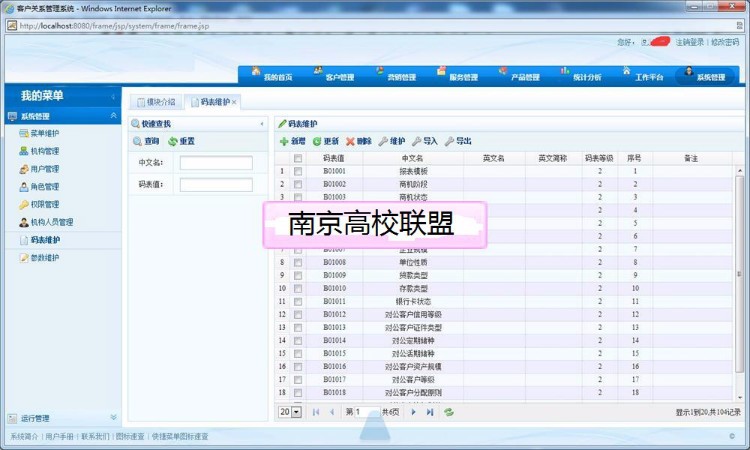Click the 导入 import toolbar button
The height and width of the screenshot is (450, 750).
coord(425,141)
